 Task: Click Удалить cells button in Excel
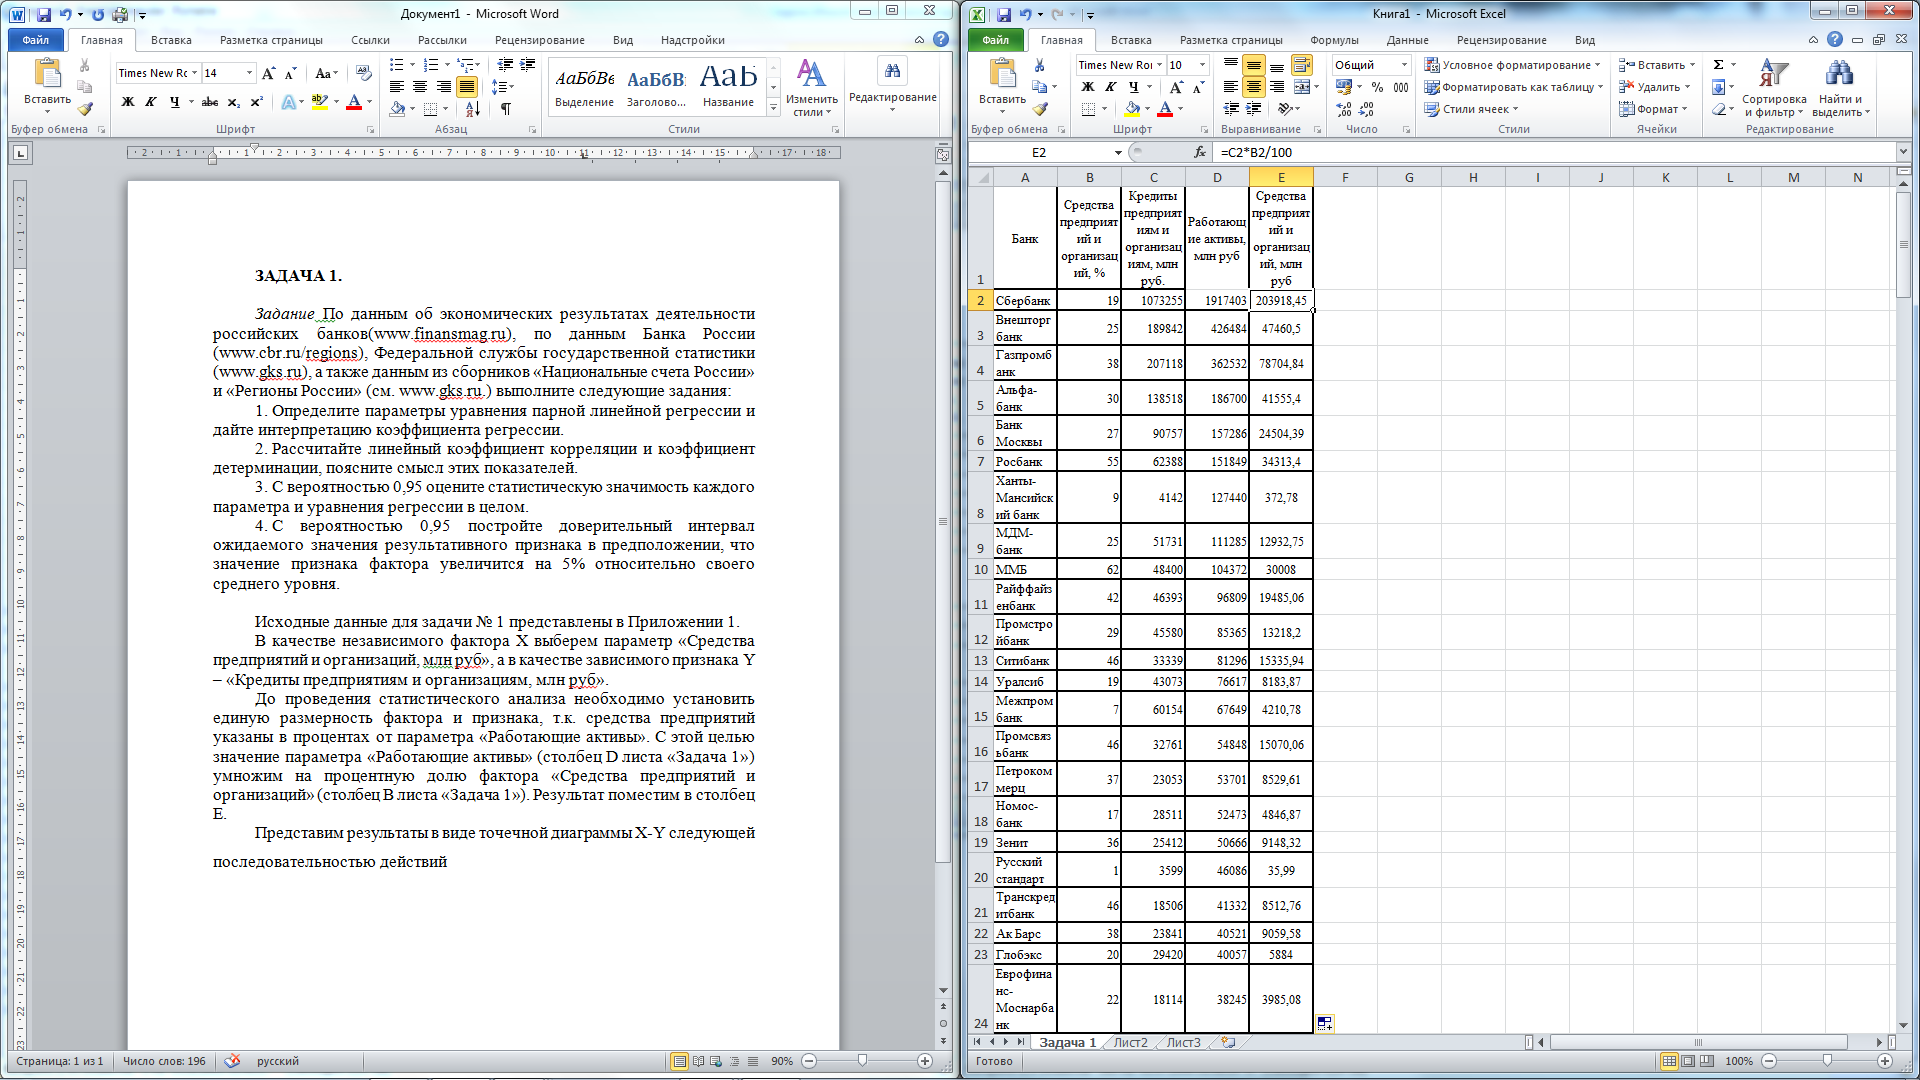[1654, 87]
